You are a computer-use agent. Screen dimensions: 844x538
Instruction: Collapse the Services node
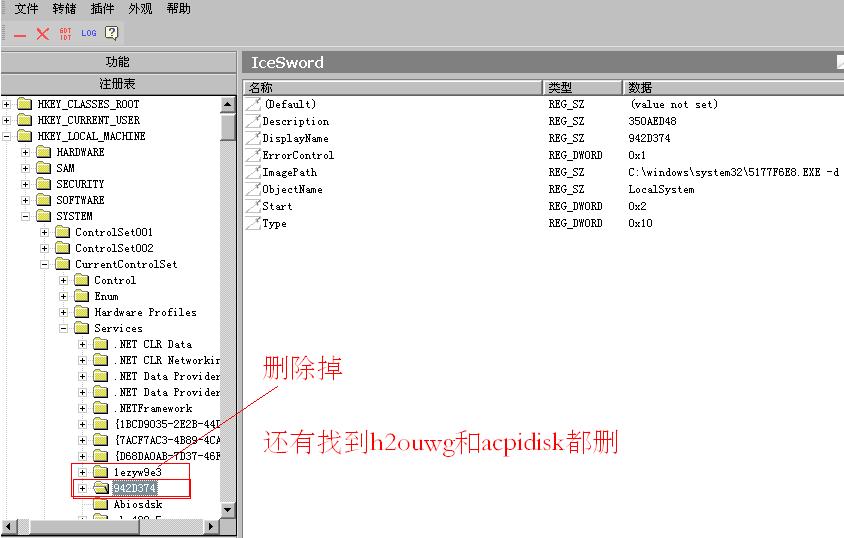[64, 328]
